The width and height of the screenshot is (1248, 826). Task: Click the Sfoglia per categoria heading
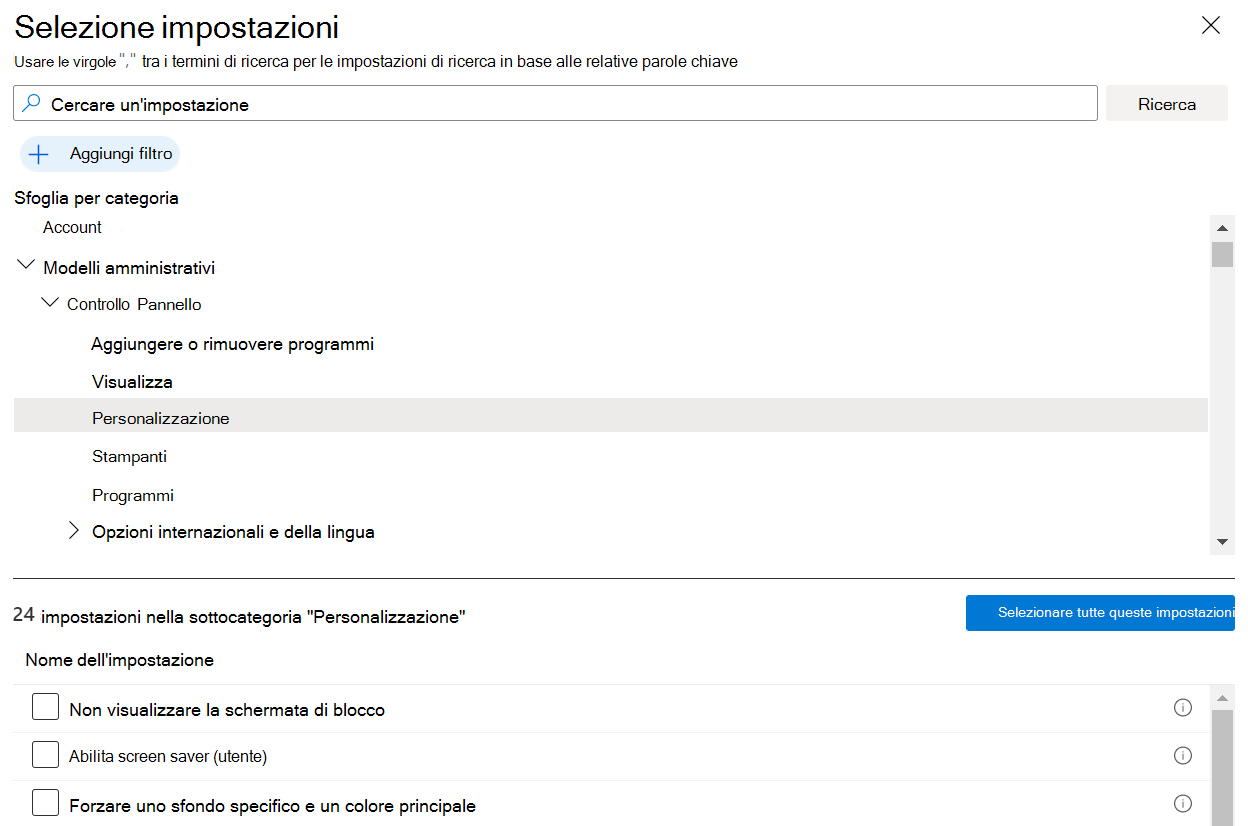96,198
